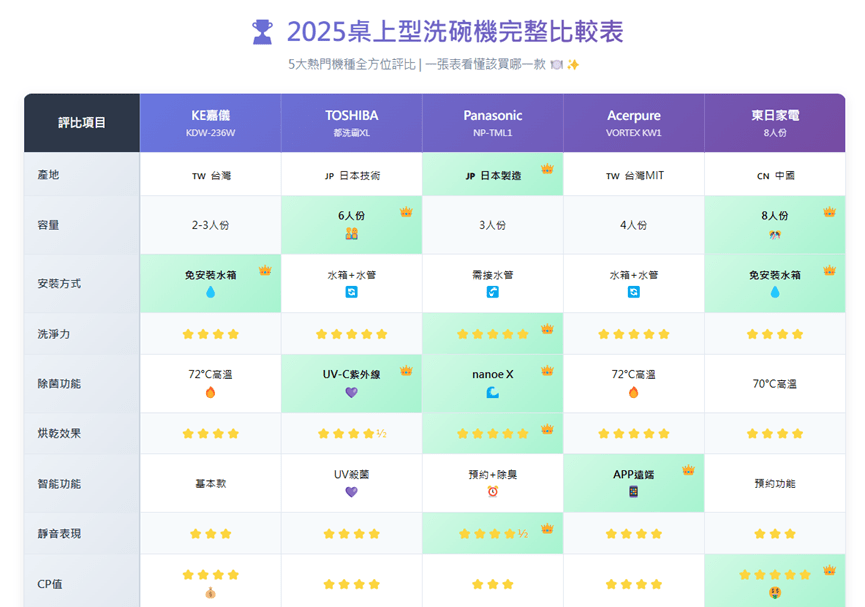Image resolution: width=865 pixels, height=607 pixels.
Task: Click the flame icon under Acerpure 72°C高溫
Action: [633, 392]
